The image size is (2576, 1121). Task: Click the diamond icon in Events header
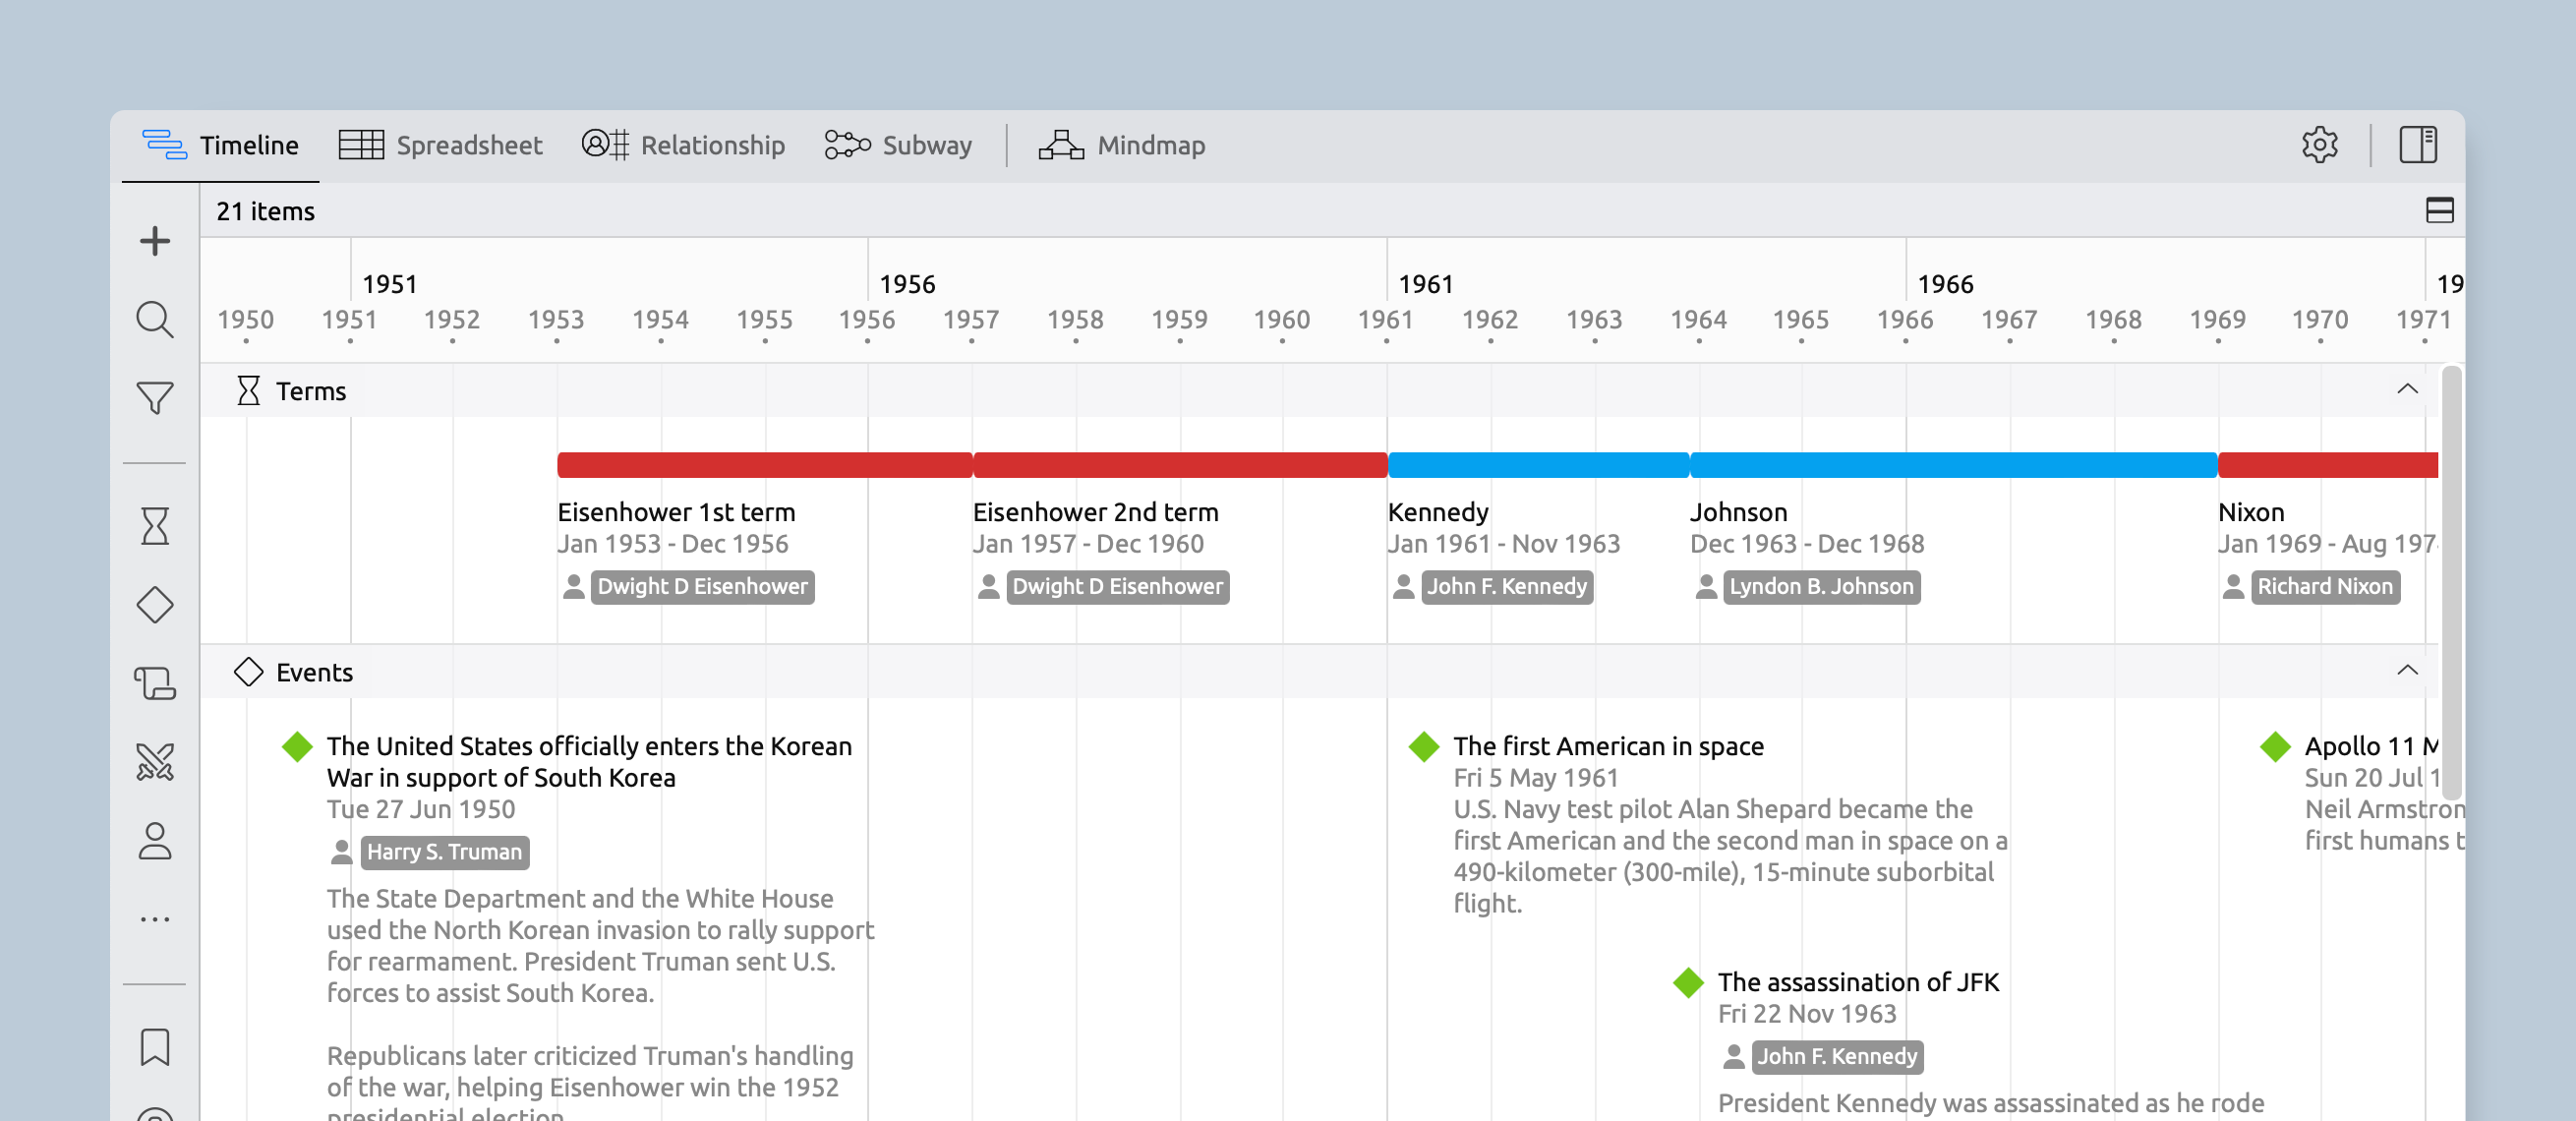click(x=248, y=672)
